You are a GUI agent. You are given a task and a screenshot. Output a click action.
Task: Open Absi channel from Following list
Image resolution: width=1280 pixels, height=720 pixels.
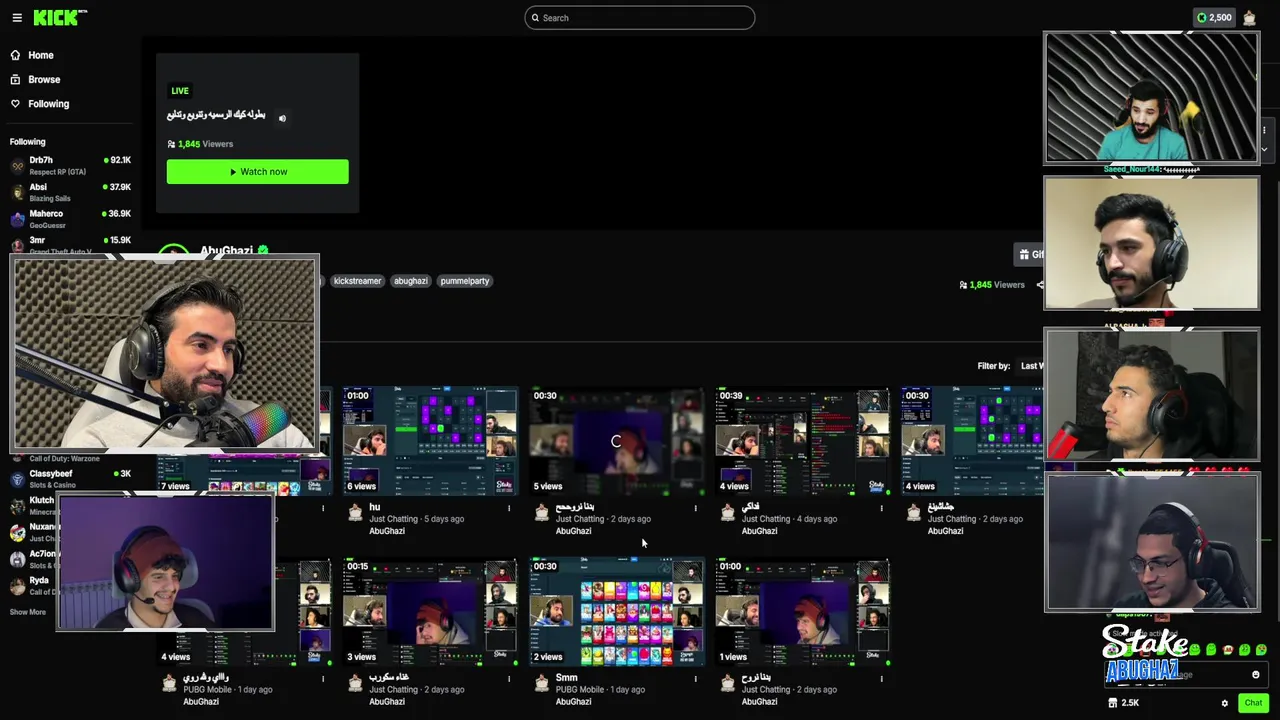coord(70,192)
